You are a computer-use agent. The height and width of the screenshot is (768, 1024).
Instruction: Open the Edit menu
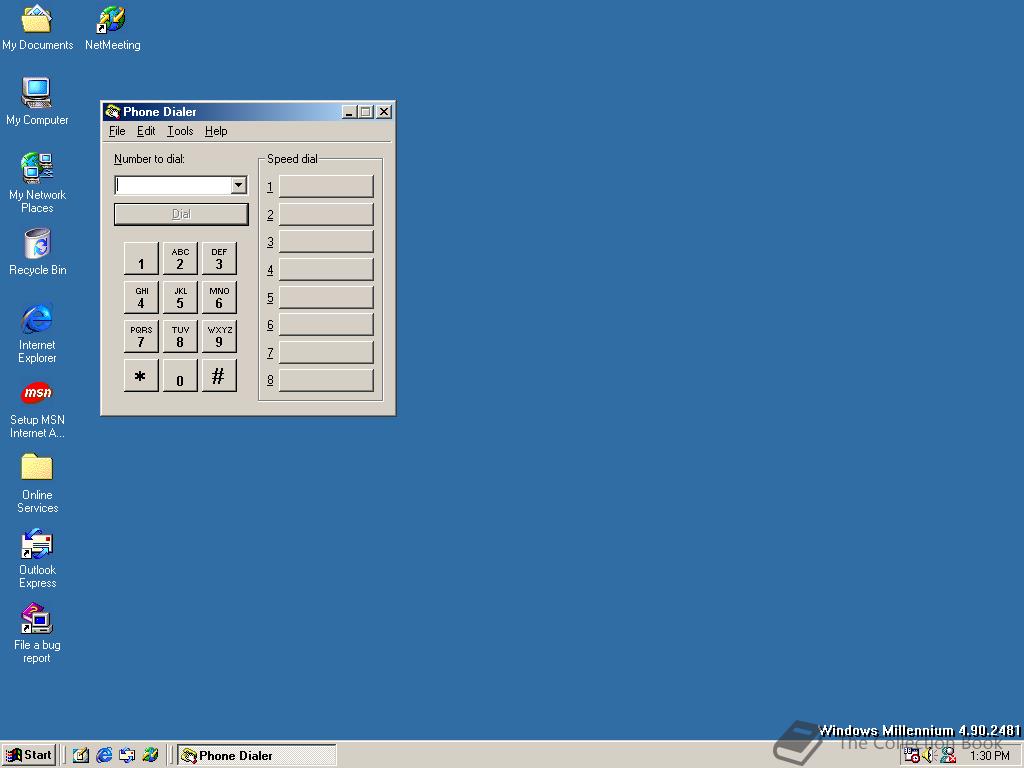tap(146, 131)
